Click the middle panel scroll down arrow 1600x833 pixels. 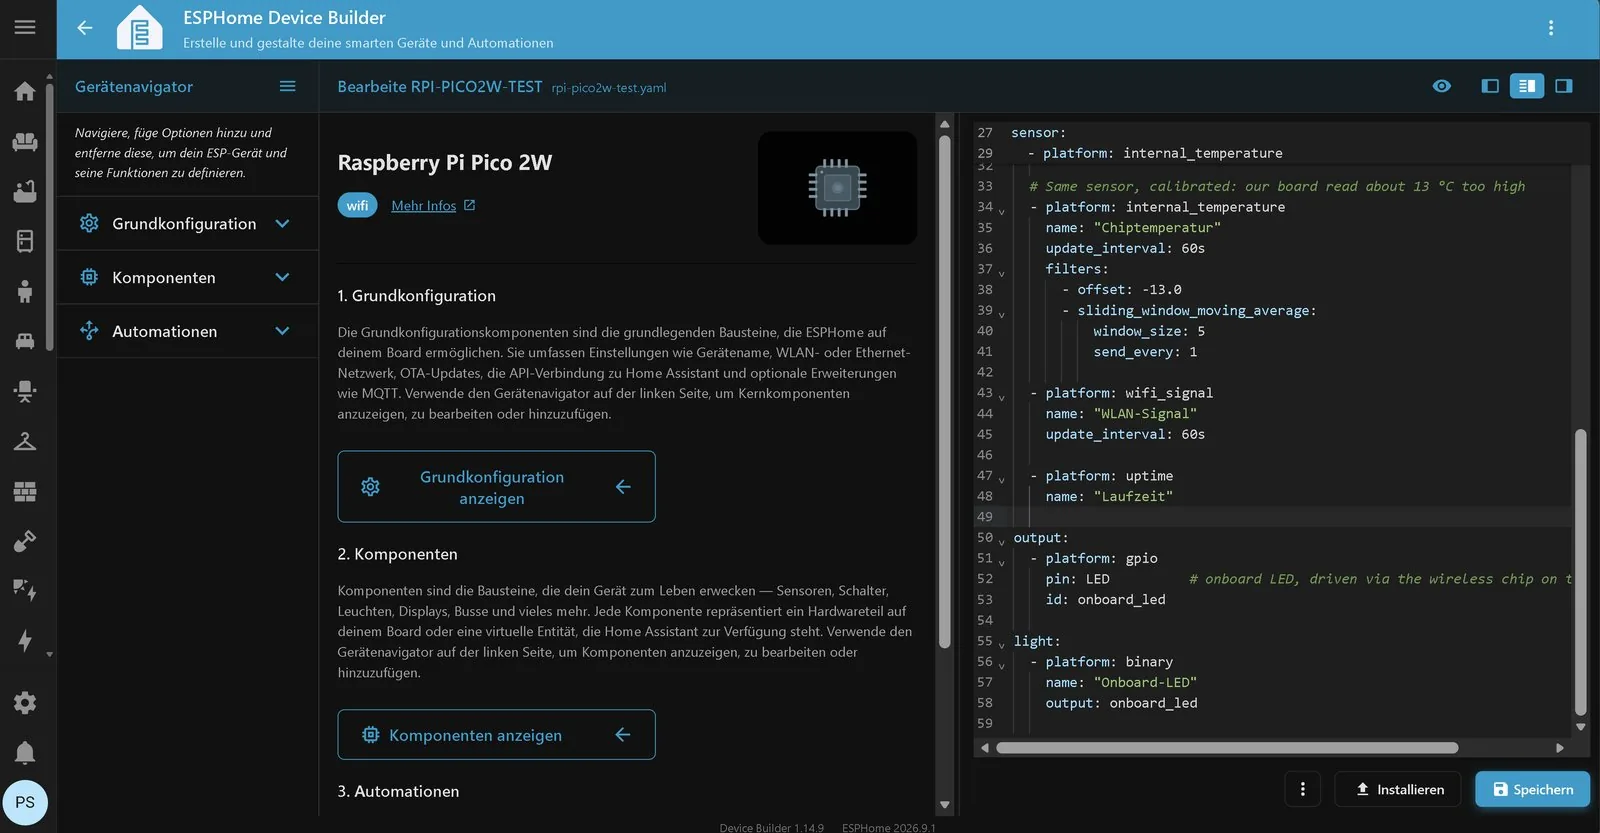click(944, 804)
